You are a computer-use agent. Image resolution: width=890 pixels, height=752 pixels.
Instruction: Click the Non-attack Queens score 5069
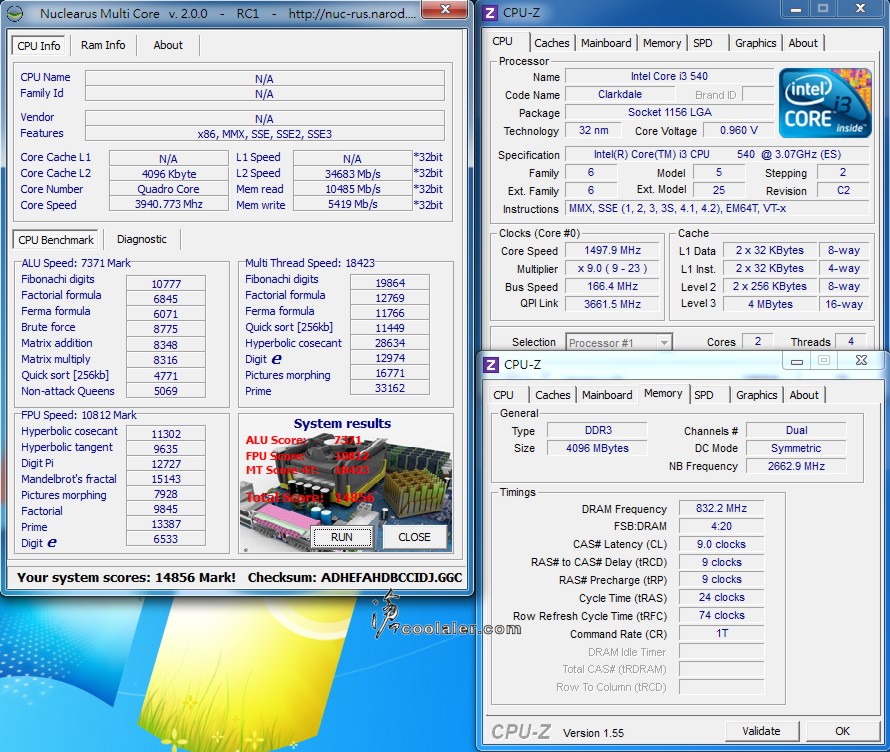coord(166,390)
